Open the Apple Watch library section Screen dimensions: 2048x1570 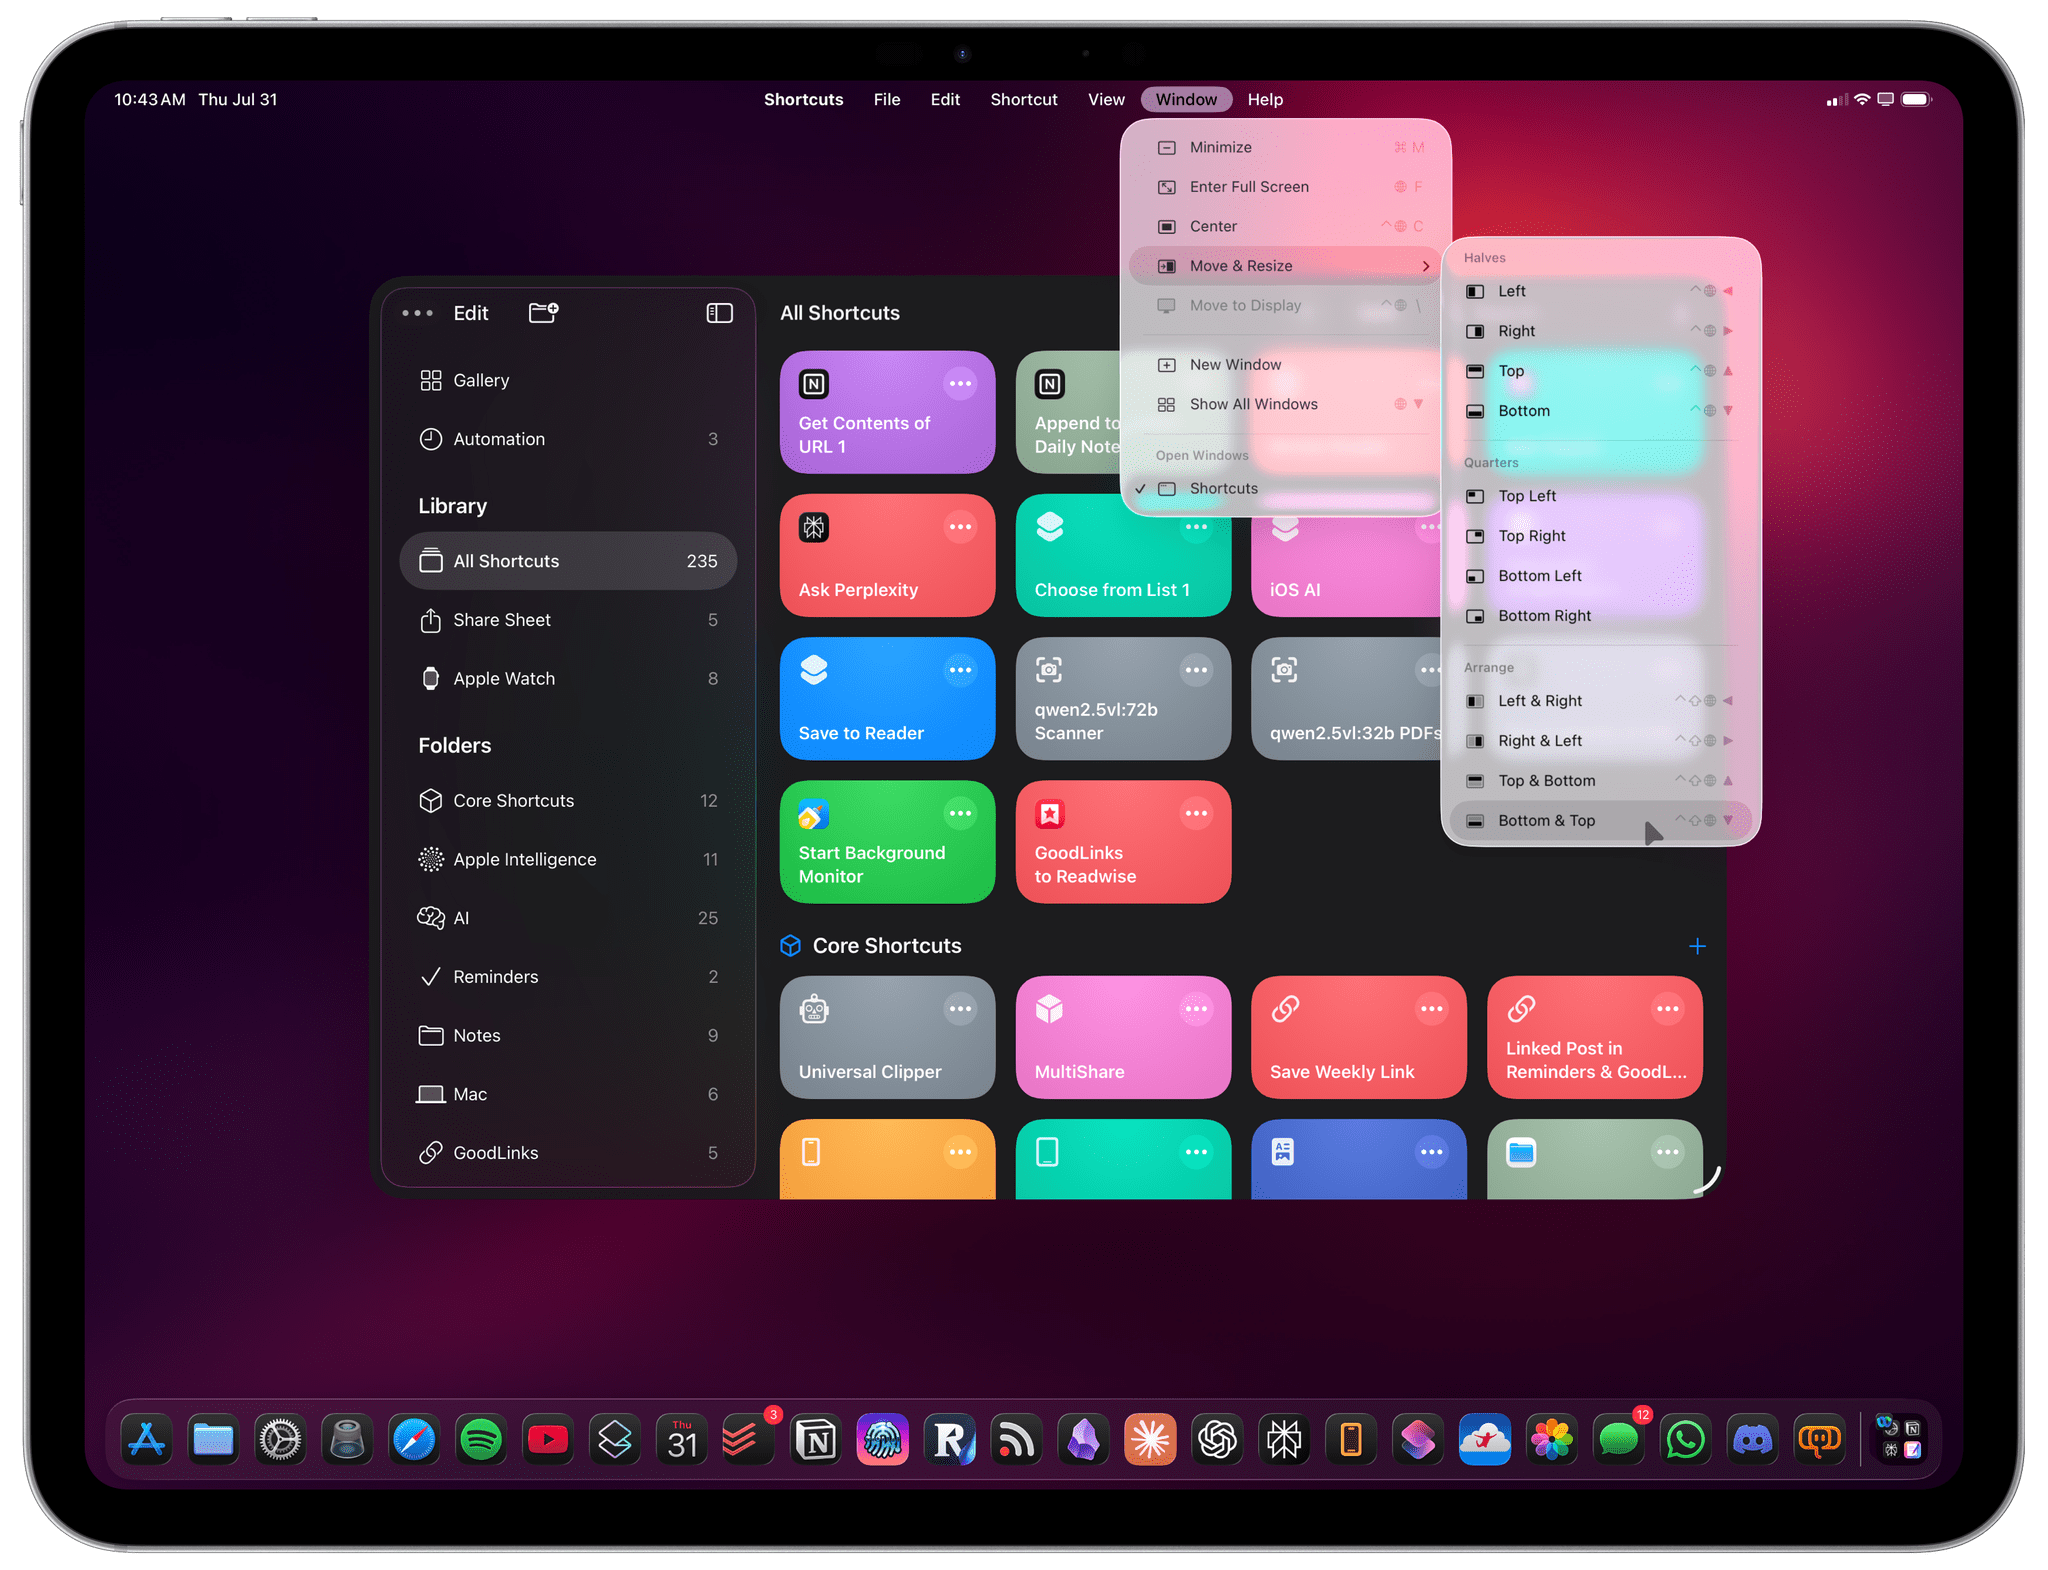pyautogui.click(x=568, y=679)
